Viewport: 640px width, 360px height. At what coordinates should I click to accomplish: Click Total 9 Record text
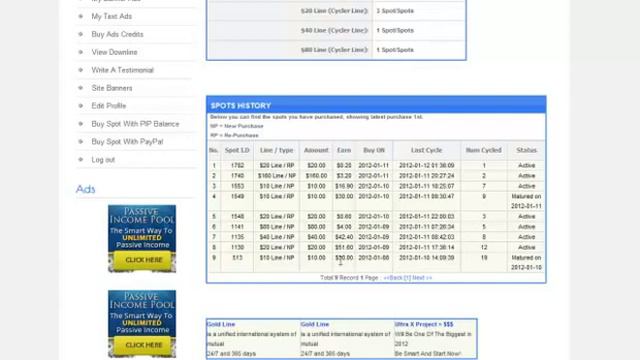pos(339,278)
